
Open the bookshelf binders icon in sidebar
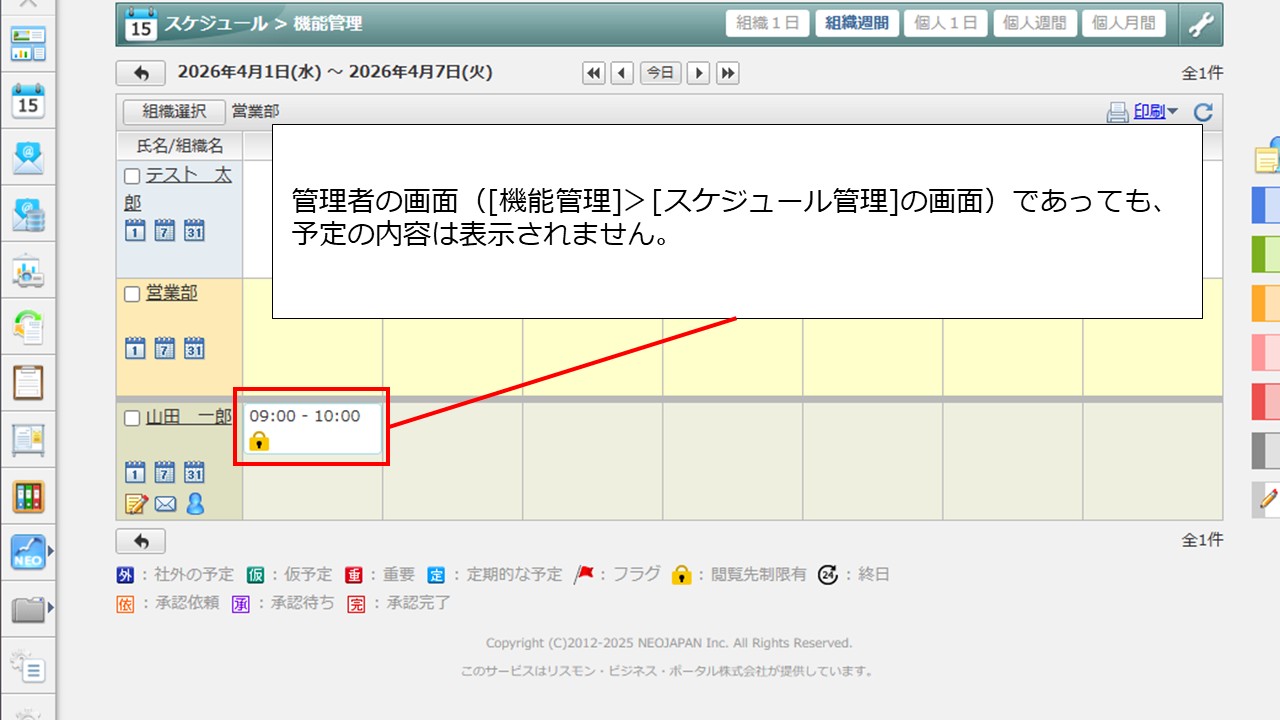click(28, 496)
